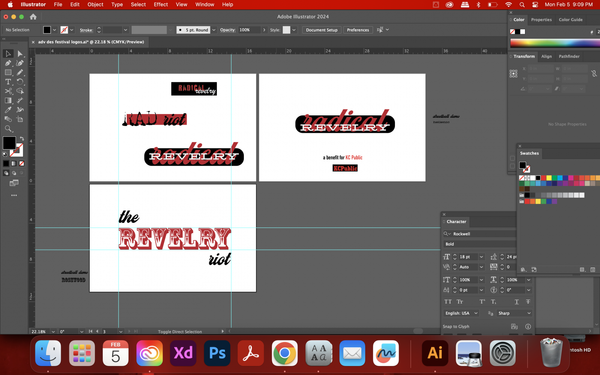Select the Gradient tool
Viewport: 600px width, 375px height.
(8, 101)
